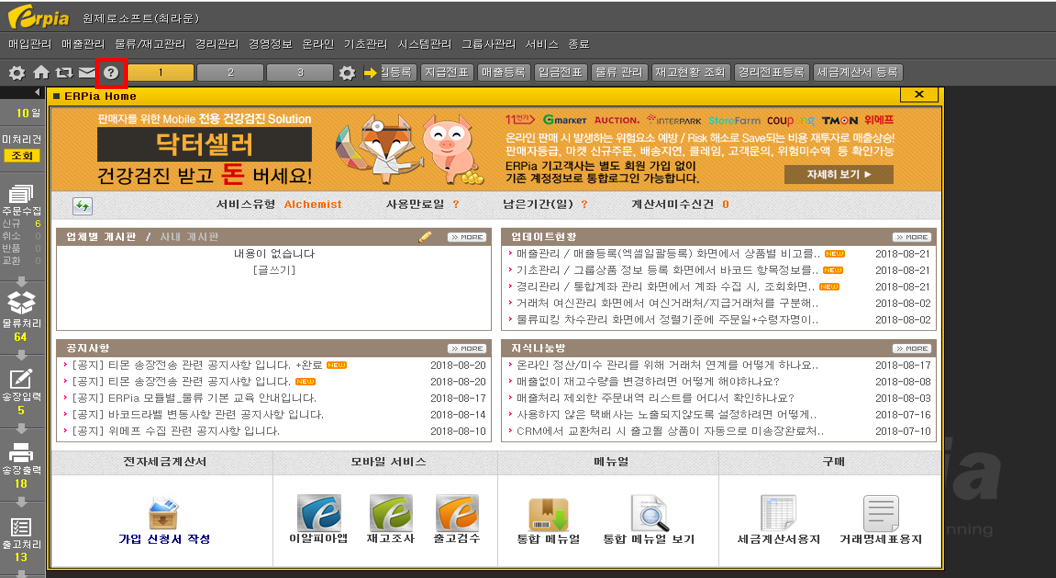1056x578 pixels.
Task: Open 매입관리 menu
Action: coord(30,44)
